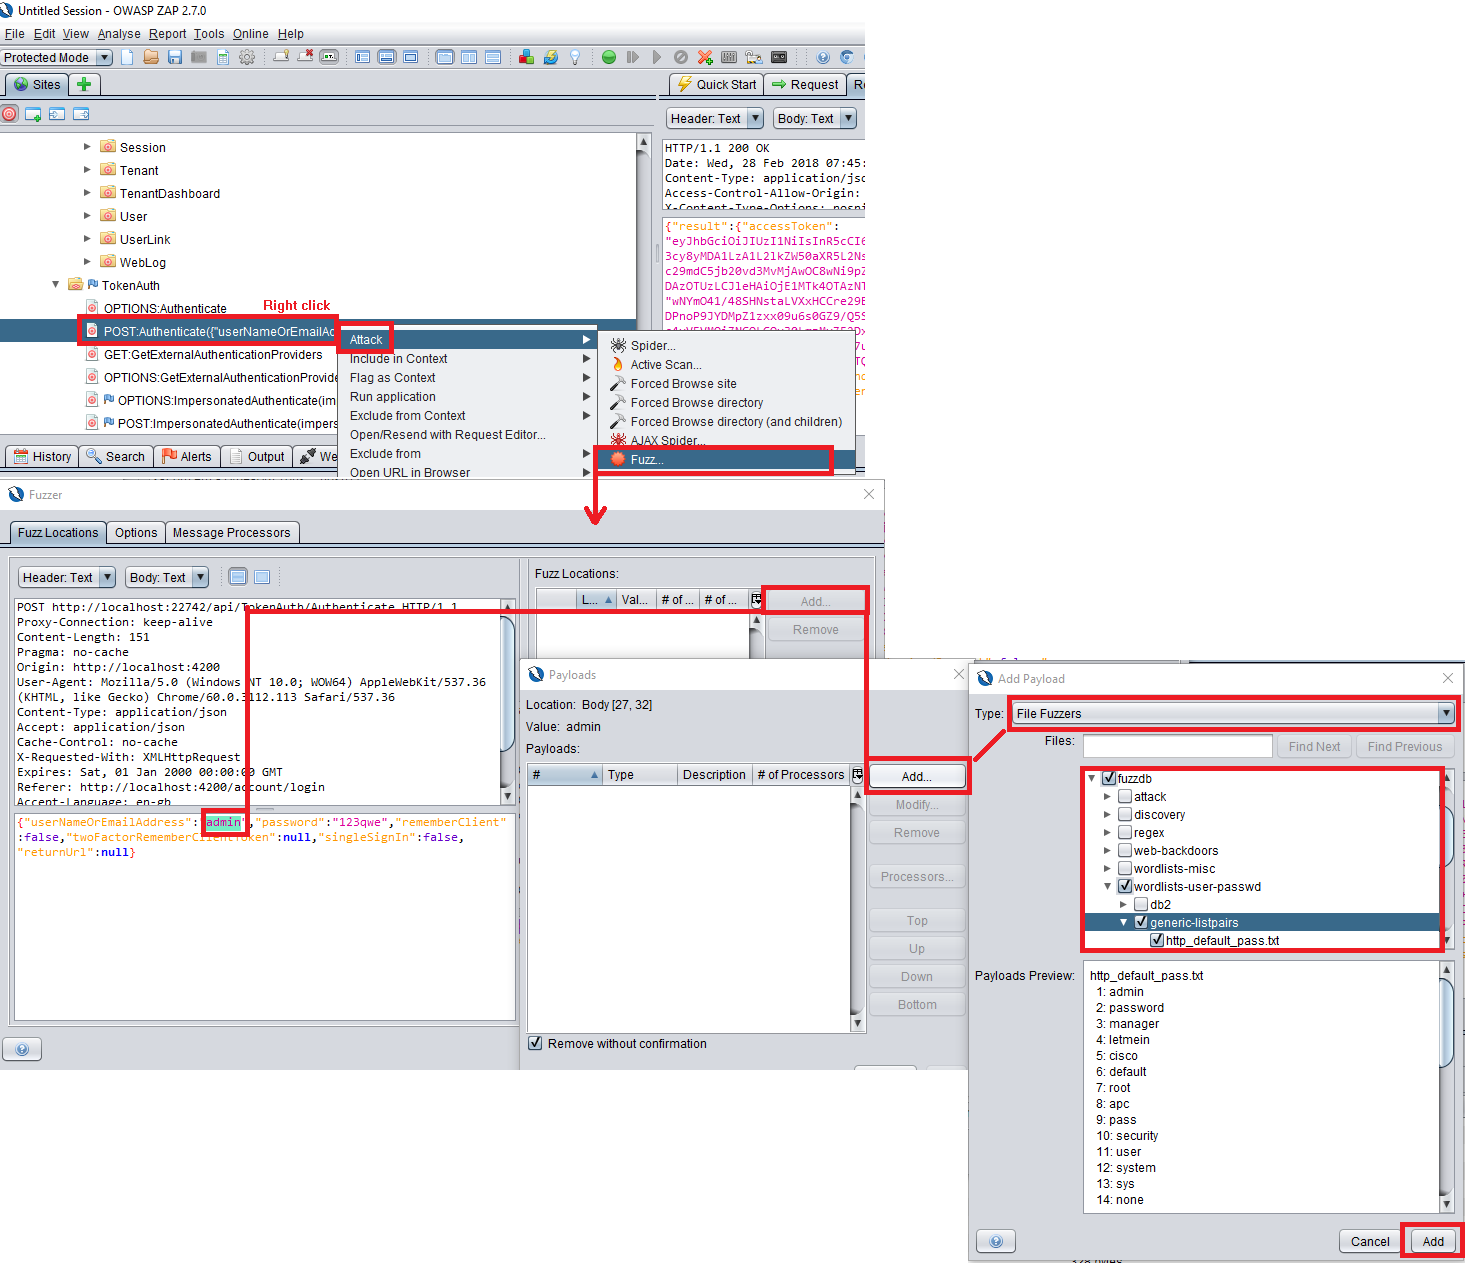The height and width of the screenshot is (1268, 1472).
Task: Open the File menu
Action: pyautogui.click(x=14, y=34)
